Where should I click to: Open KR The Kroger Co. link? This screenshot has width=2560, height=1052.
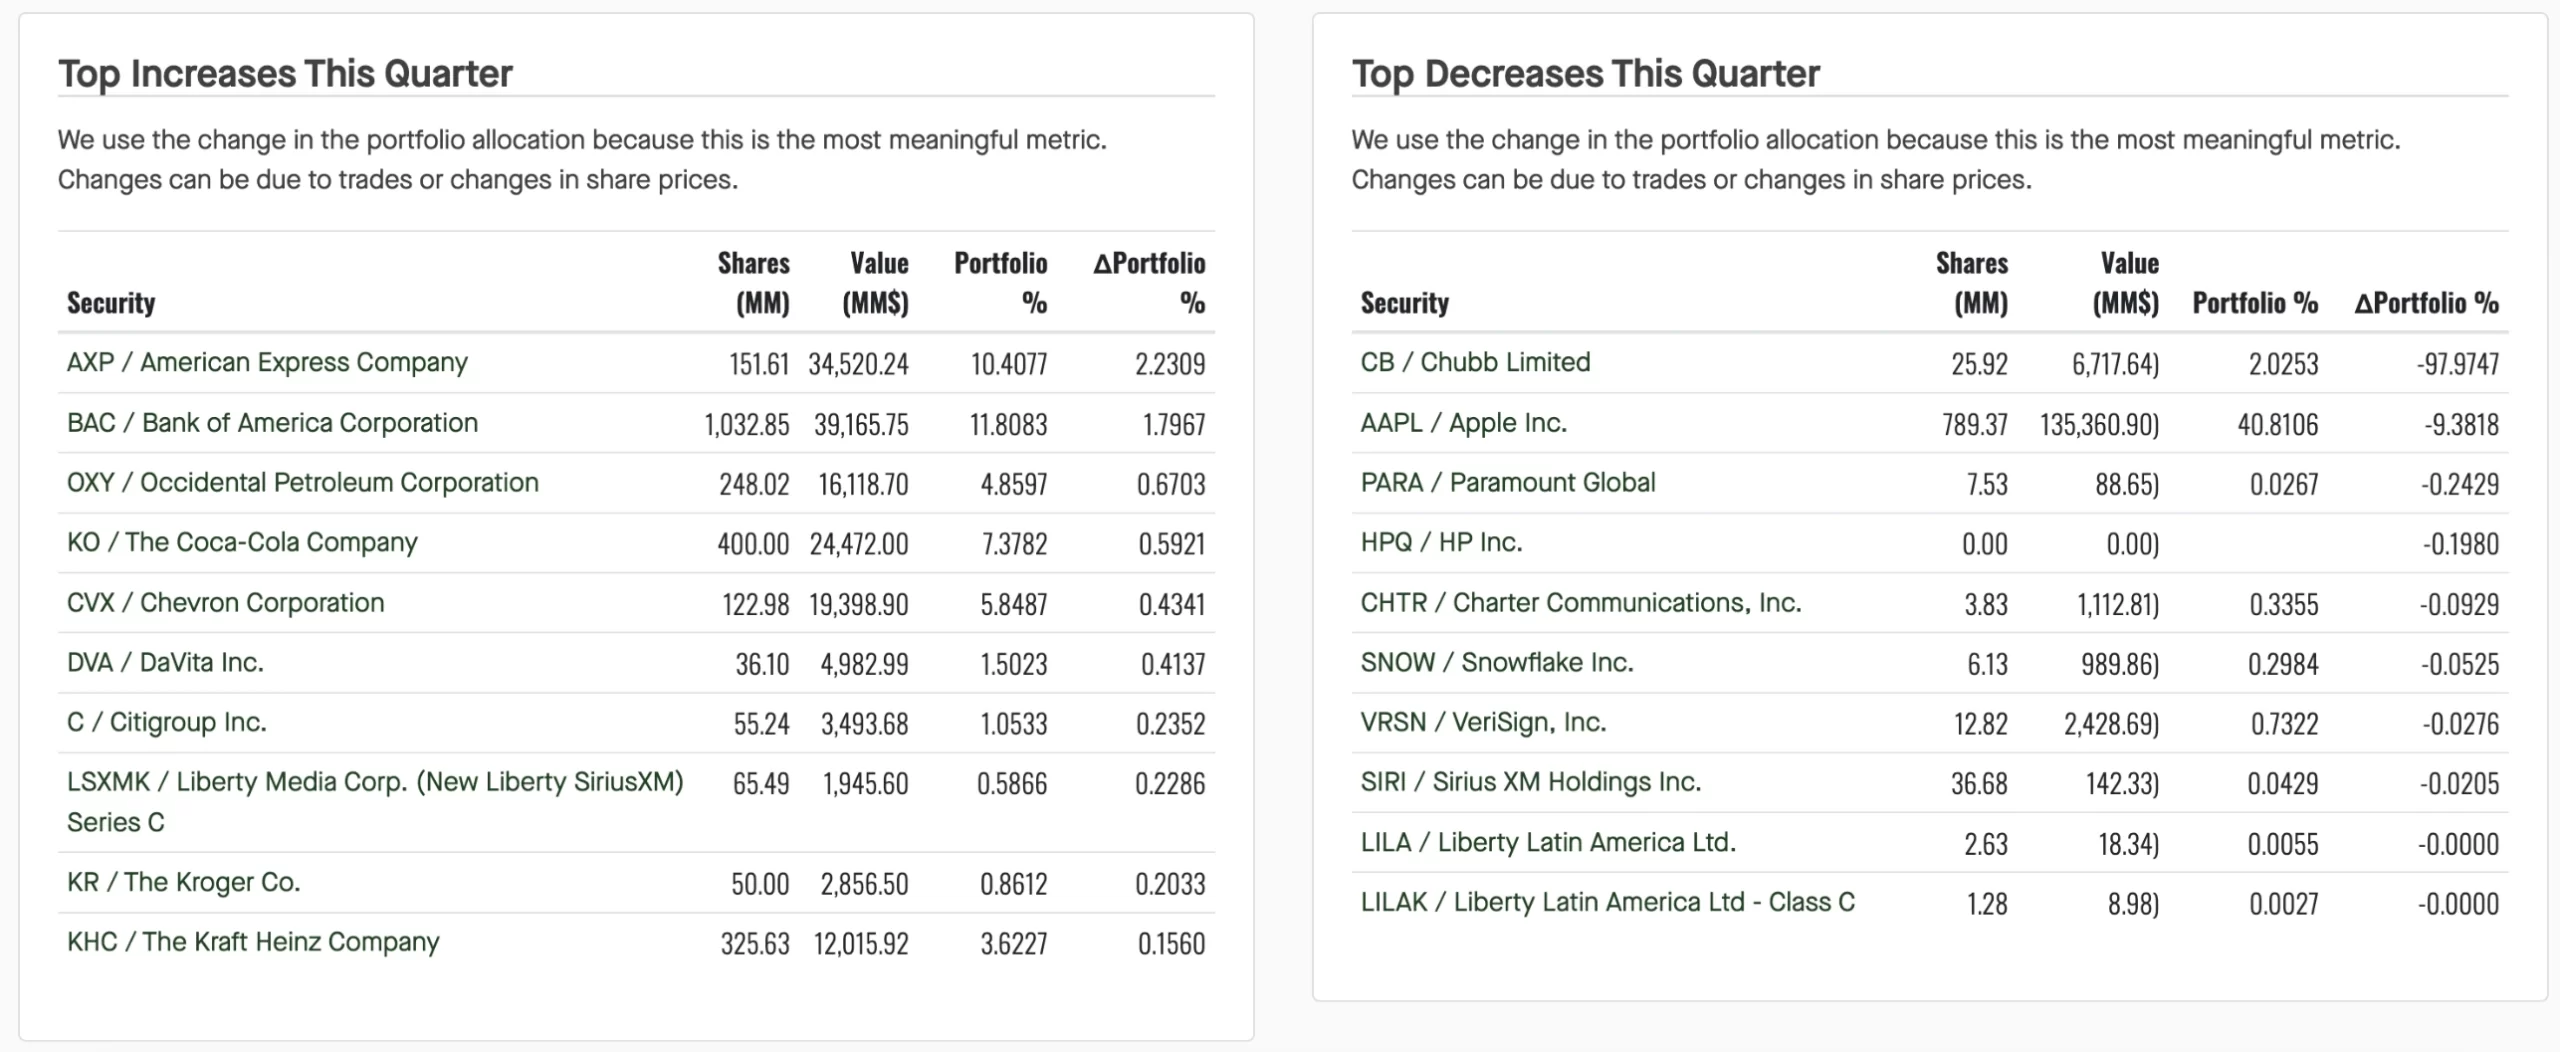[184, 882]
